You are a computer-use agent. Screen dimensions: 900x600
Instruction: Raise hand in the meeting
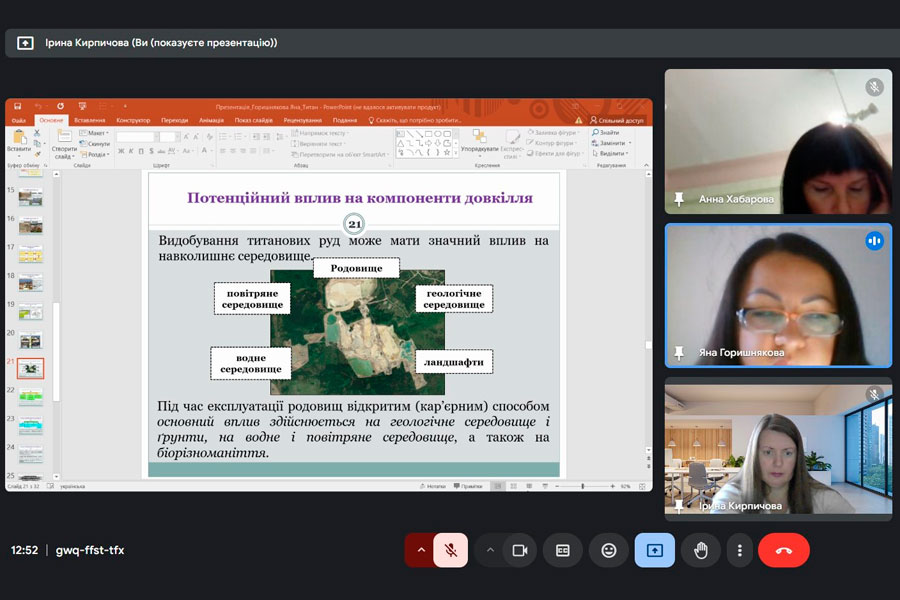[701, 550]
